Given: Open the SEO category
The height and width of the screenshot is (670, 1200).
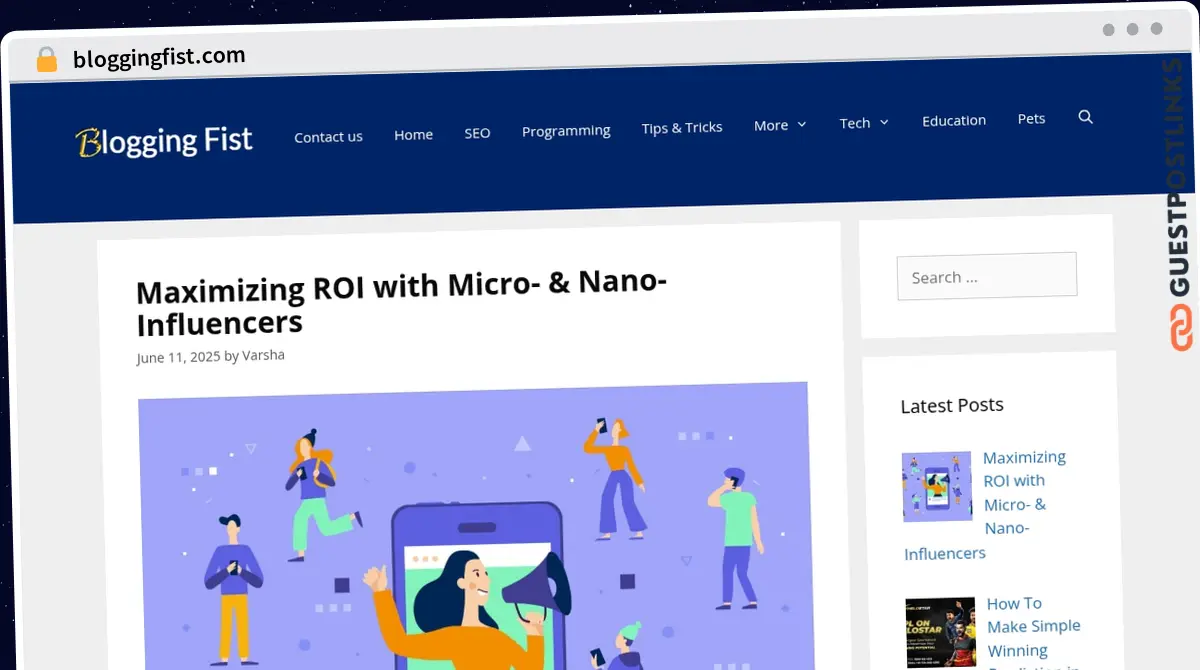Looking at the screenshot, I should click(477, 133).
